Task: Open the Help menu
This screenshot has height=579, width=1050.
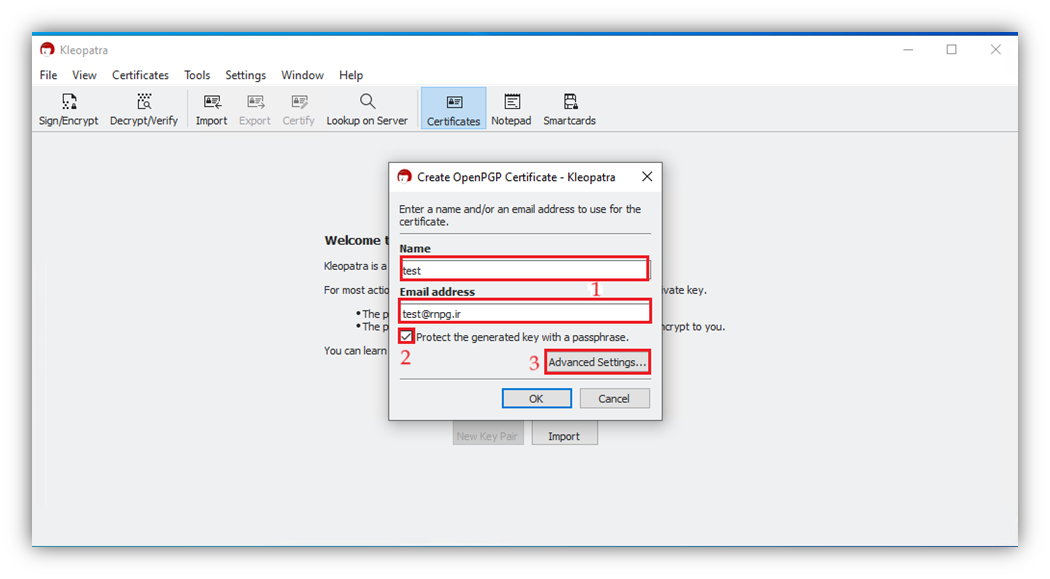Action: point(351,75)
